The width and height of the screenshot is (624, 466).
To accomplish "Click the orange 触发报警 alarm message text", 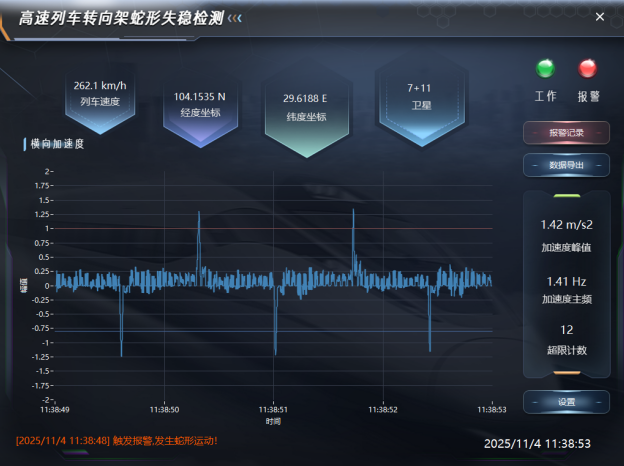I will [116, 440].
